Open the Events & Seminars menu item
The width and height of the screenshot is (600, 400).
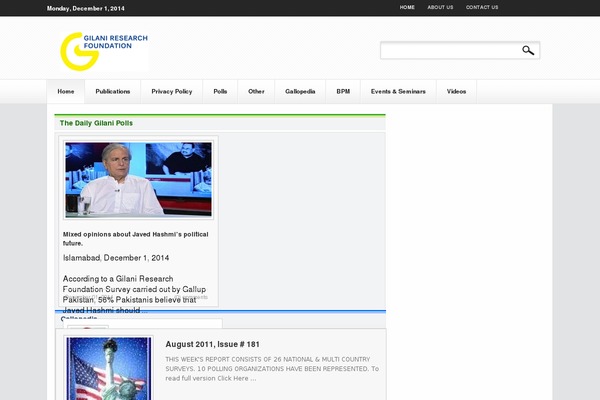click(x=398, y=91)
